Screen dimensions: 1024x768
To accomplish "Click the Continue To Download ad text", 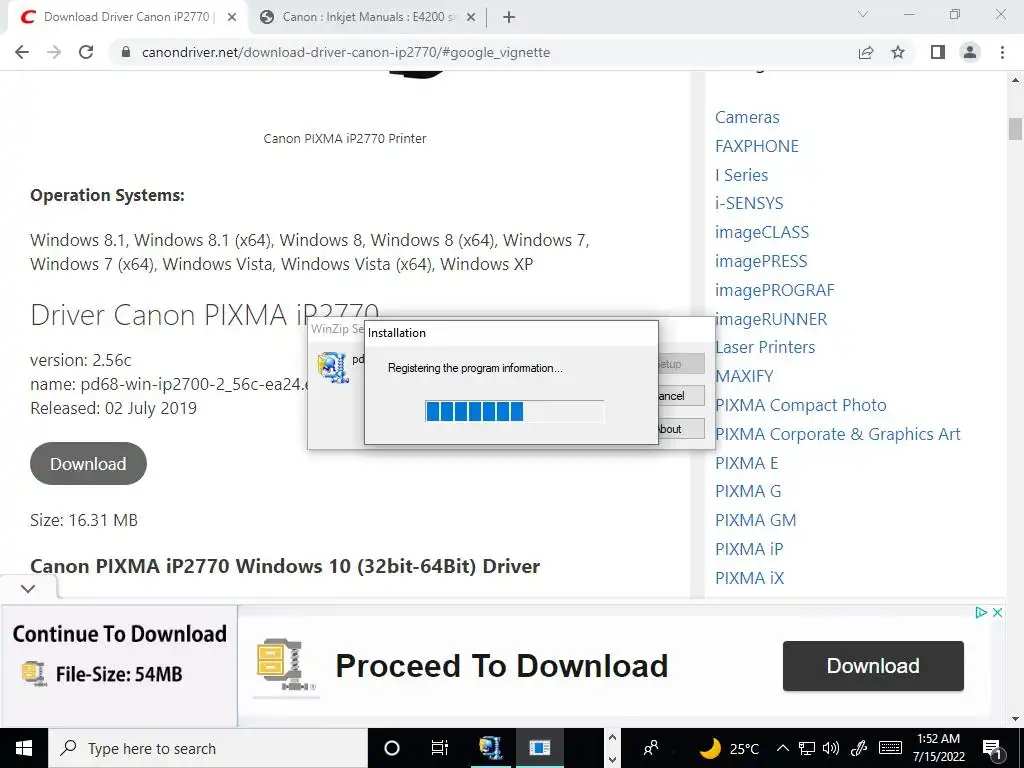I will [120, 633].
